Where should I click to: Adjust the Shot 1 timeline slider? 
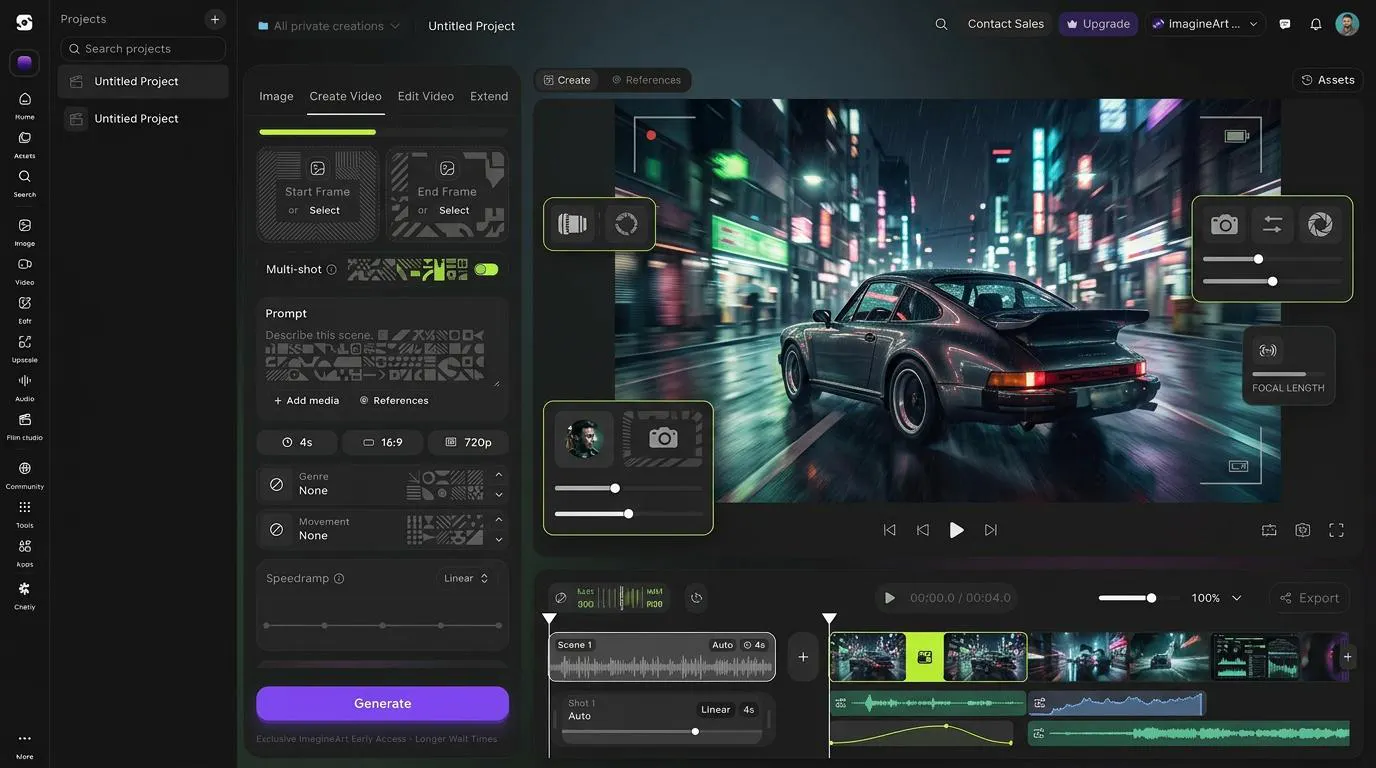coord(695,731)
